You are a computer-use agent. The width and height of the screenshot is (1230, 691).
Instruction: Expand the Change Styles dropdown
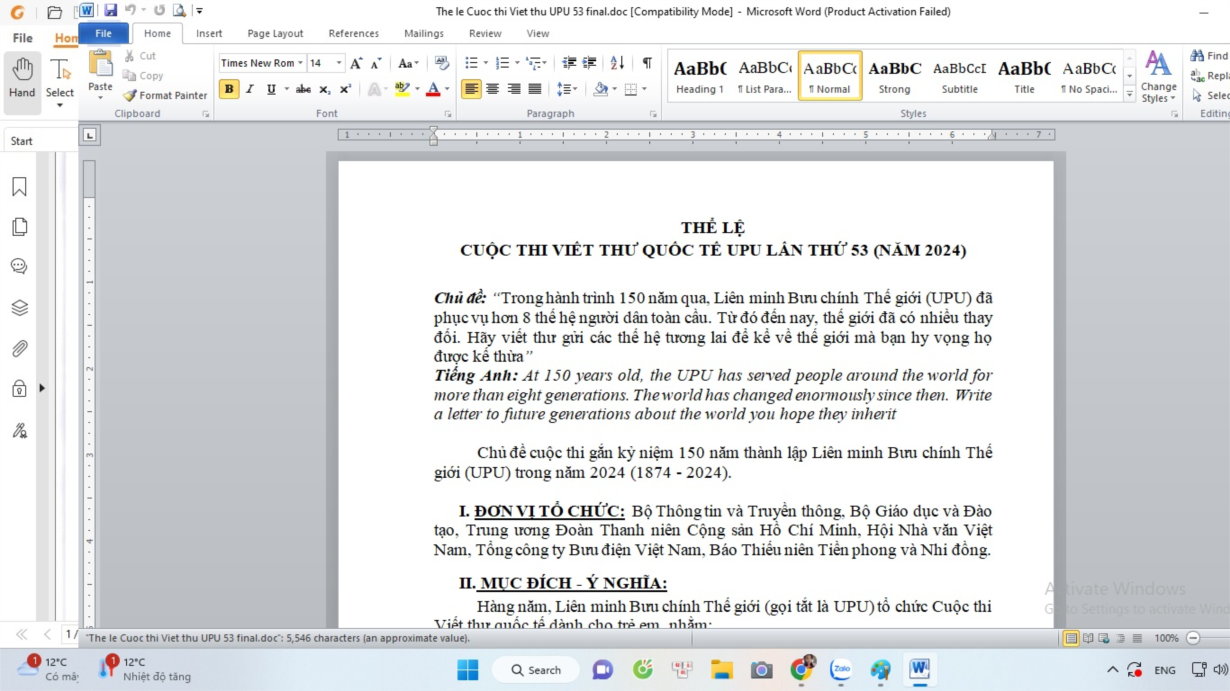1158,78
